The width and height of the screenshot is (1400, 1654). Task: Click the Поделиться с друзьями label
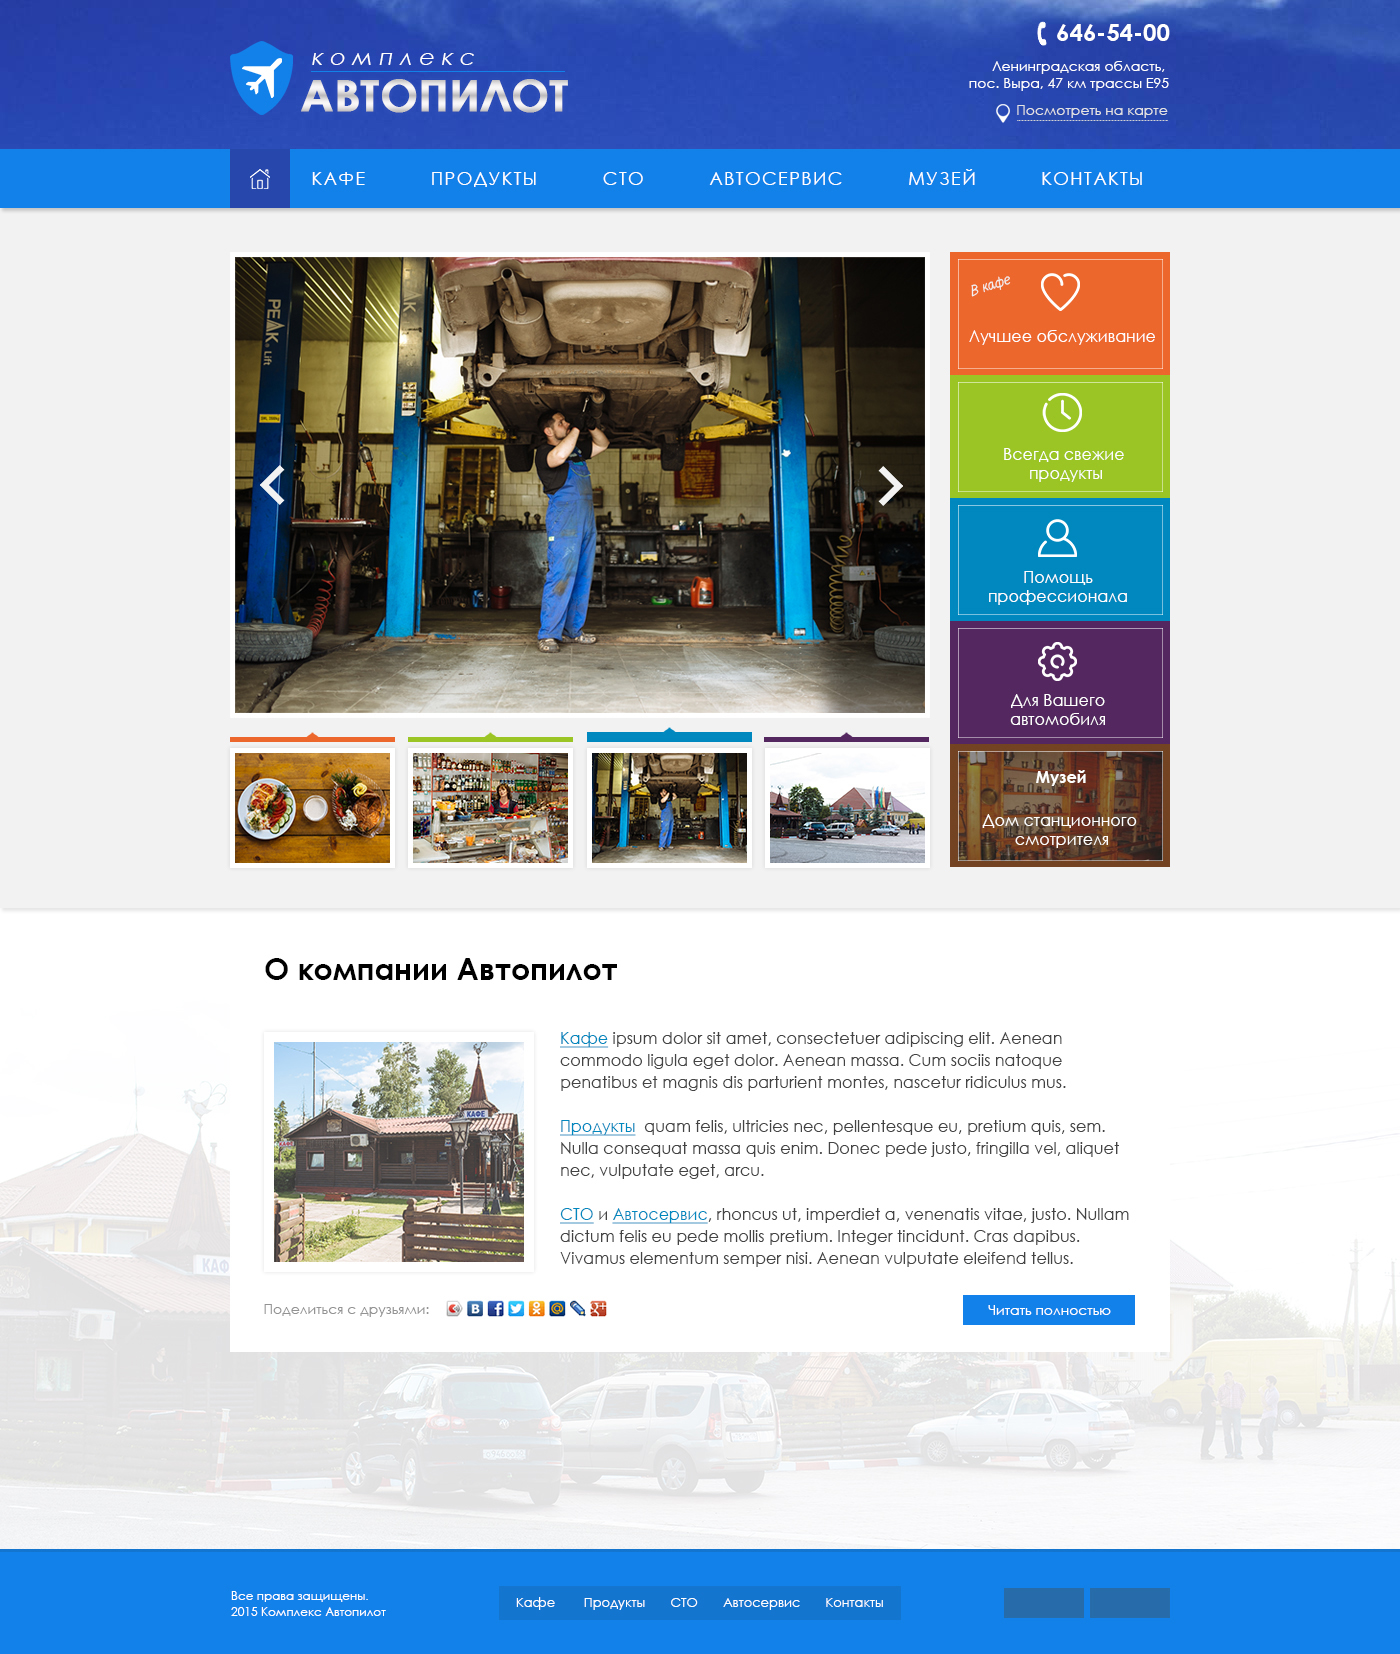click(347, 1310)
